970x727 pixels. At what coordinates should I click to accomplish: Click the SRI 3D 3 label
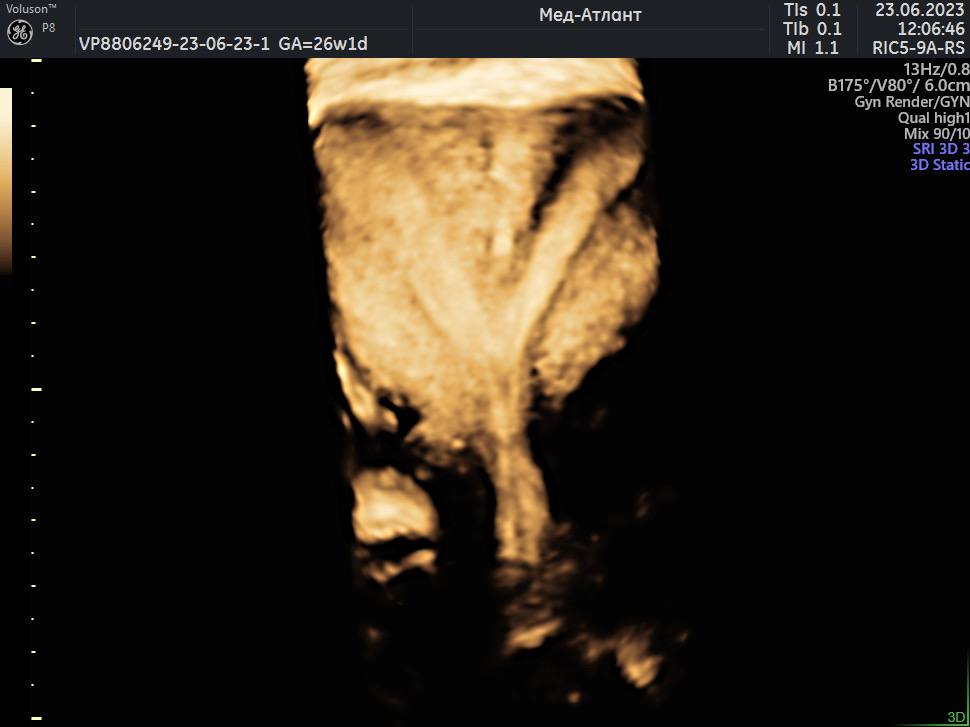click(941, 148)
